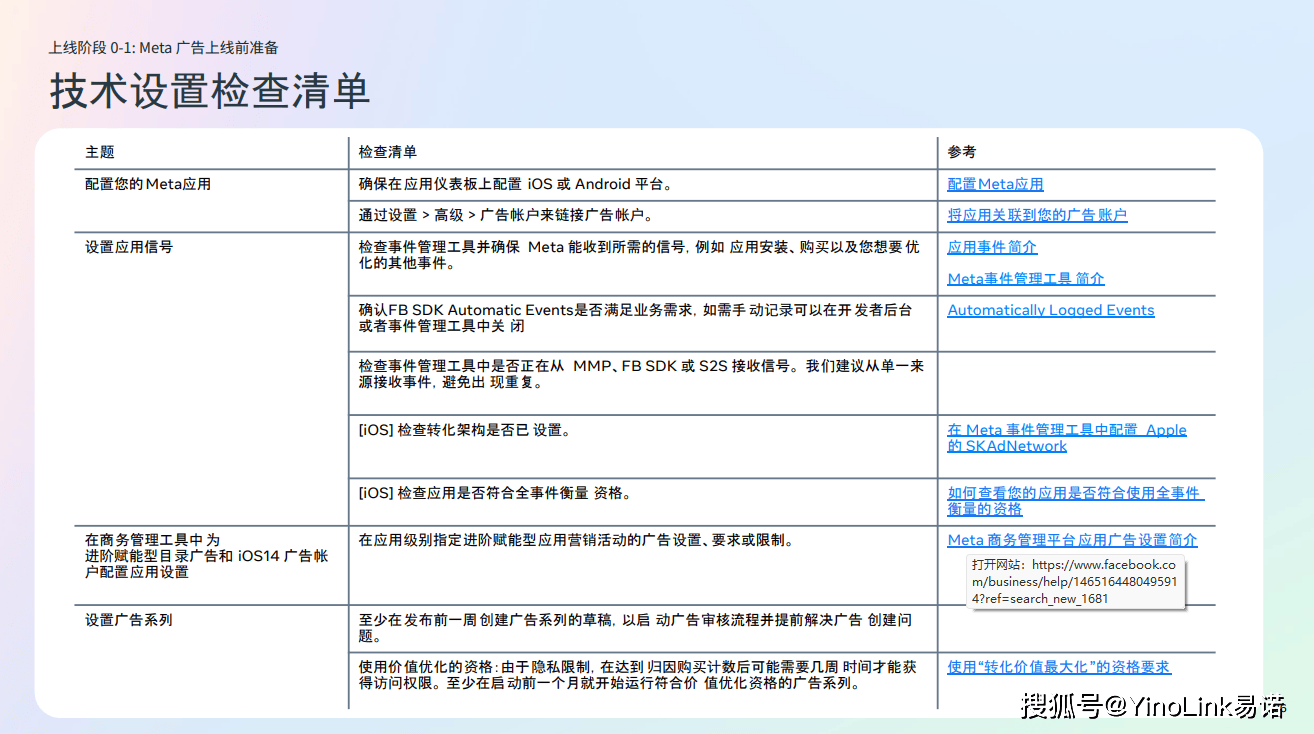
Task: Open the 全事件衡量的资格 reference link
Action: [1075, 501]
